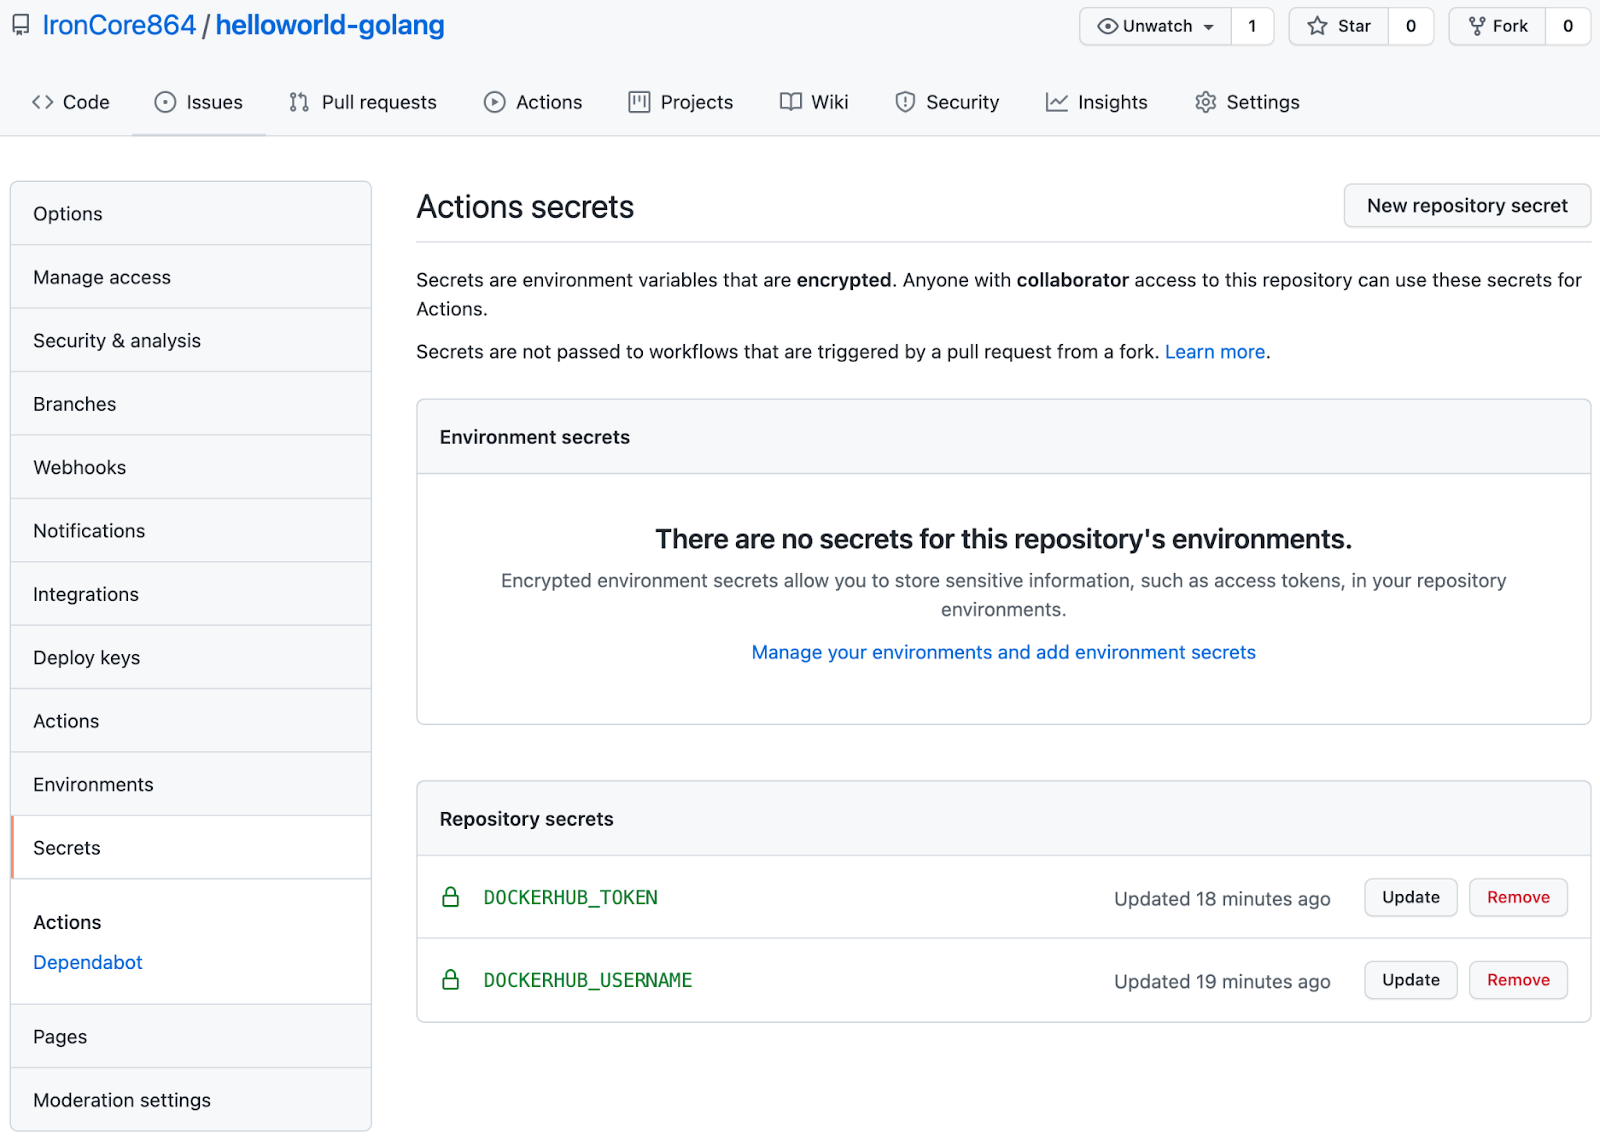Click the lock icon beside DOCKERHUB_TOKEN
Screen dimensions: 1600x1137
[x=452, y=897]
